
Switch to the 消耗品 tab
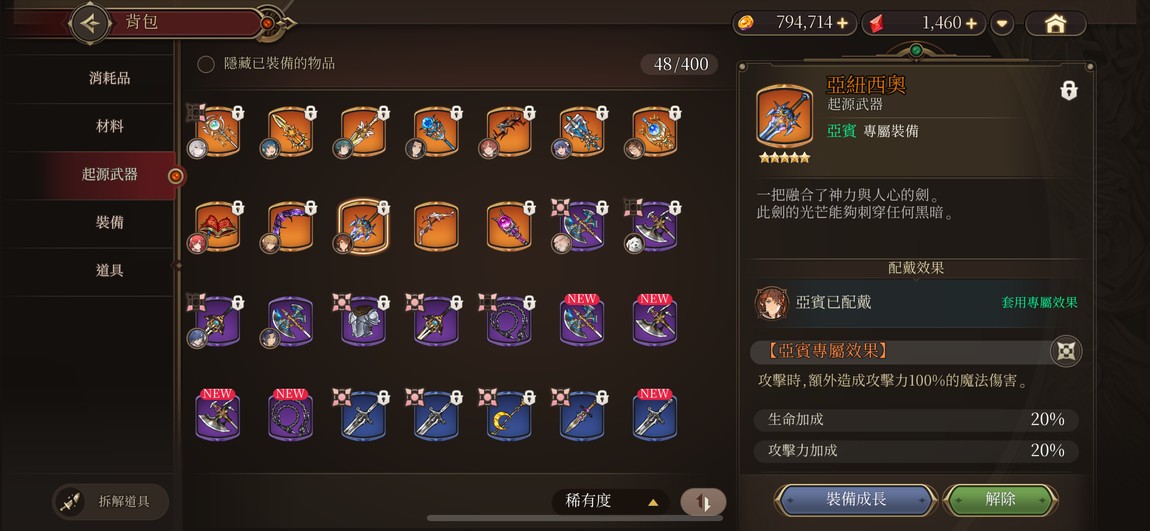click(109, 78)
